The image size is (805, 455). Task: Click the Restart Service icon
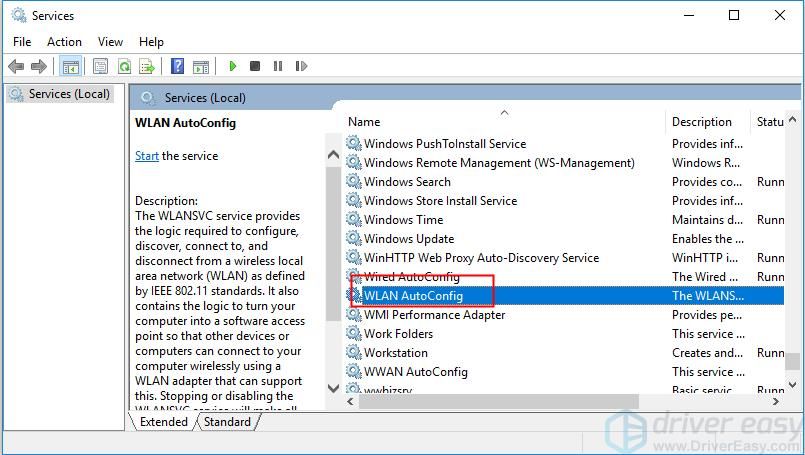pyautogui.click(x=301, y=66)
